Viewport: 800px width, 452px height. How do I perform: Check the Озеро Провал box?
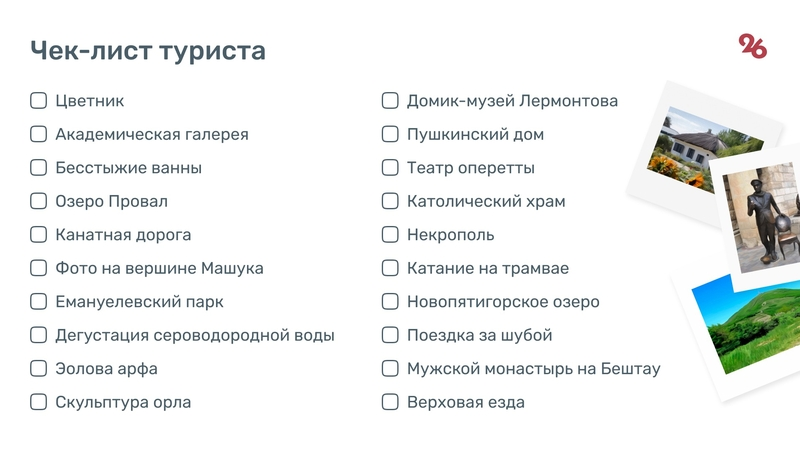point(39,201)
